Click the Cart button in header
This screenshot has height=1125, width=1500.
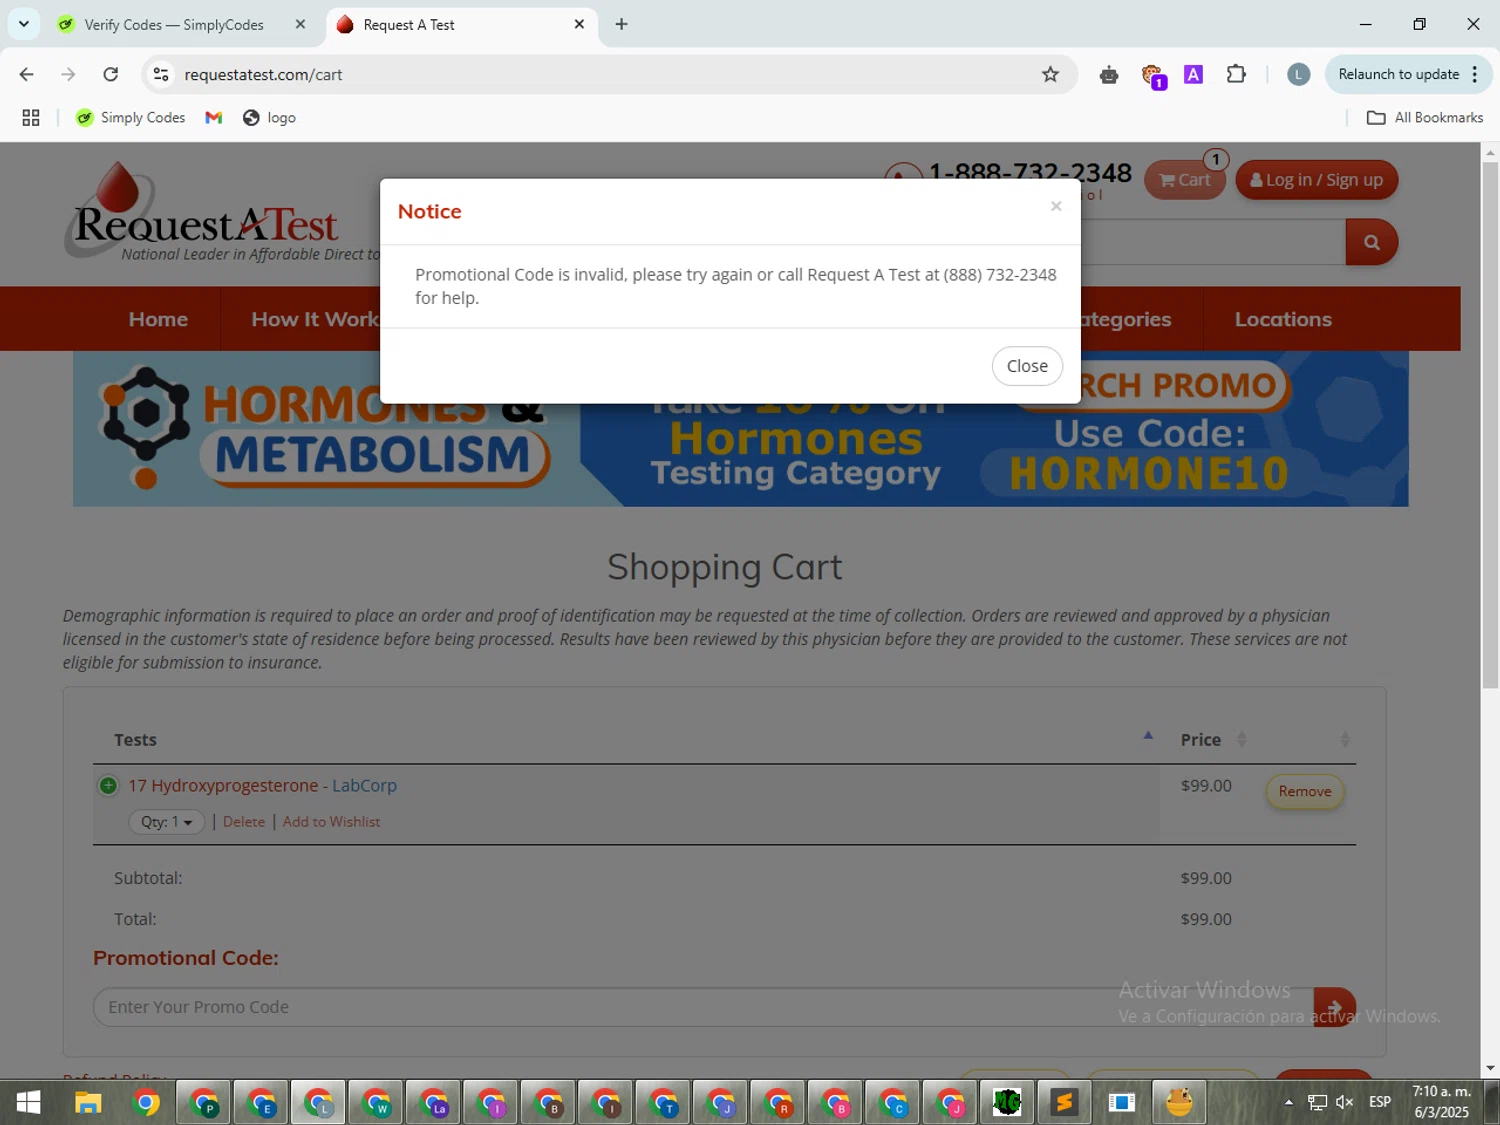1185,180
